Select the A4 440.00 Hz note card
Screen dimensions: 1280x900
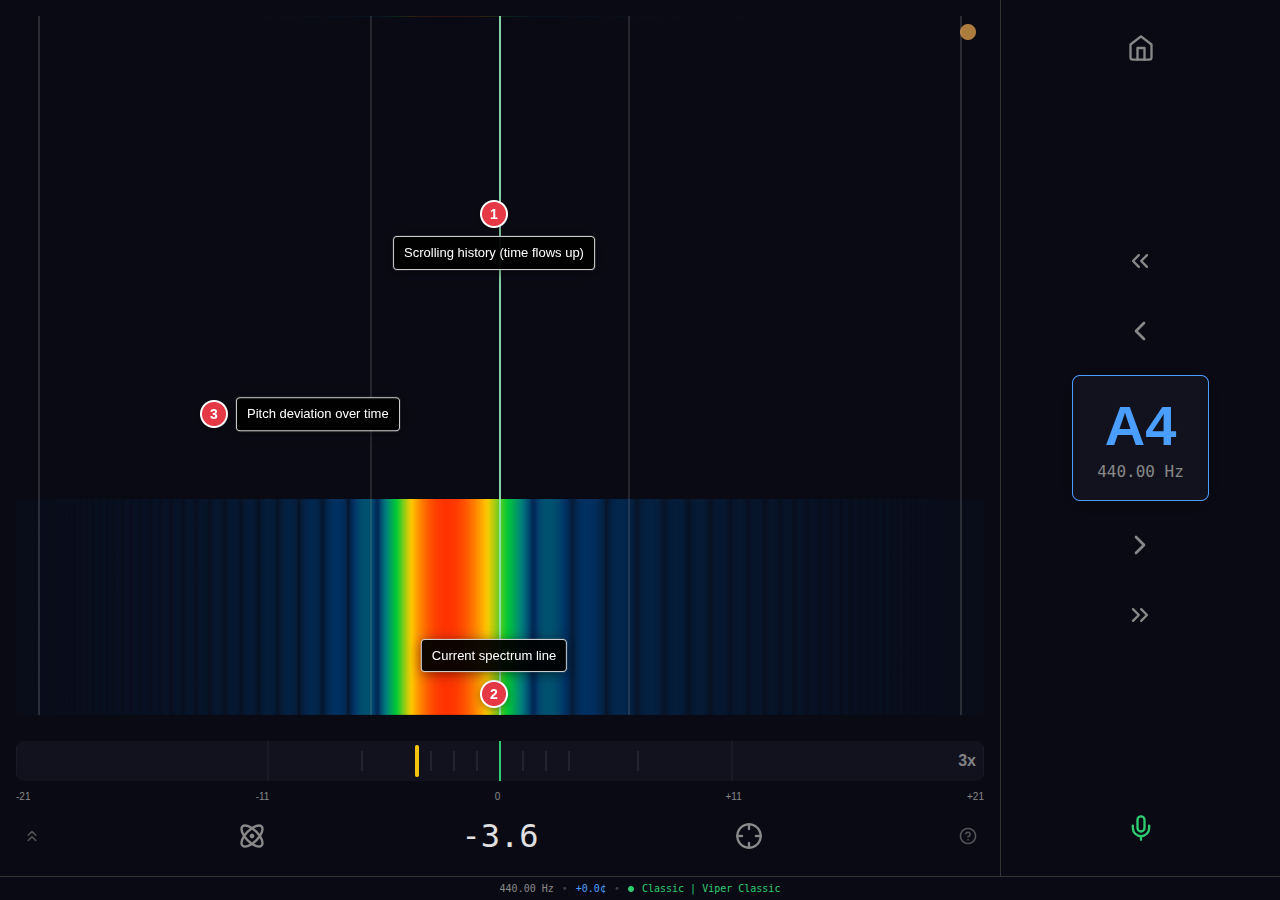point(1140,437)
